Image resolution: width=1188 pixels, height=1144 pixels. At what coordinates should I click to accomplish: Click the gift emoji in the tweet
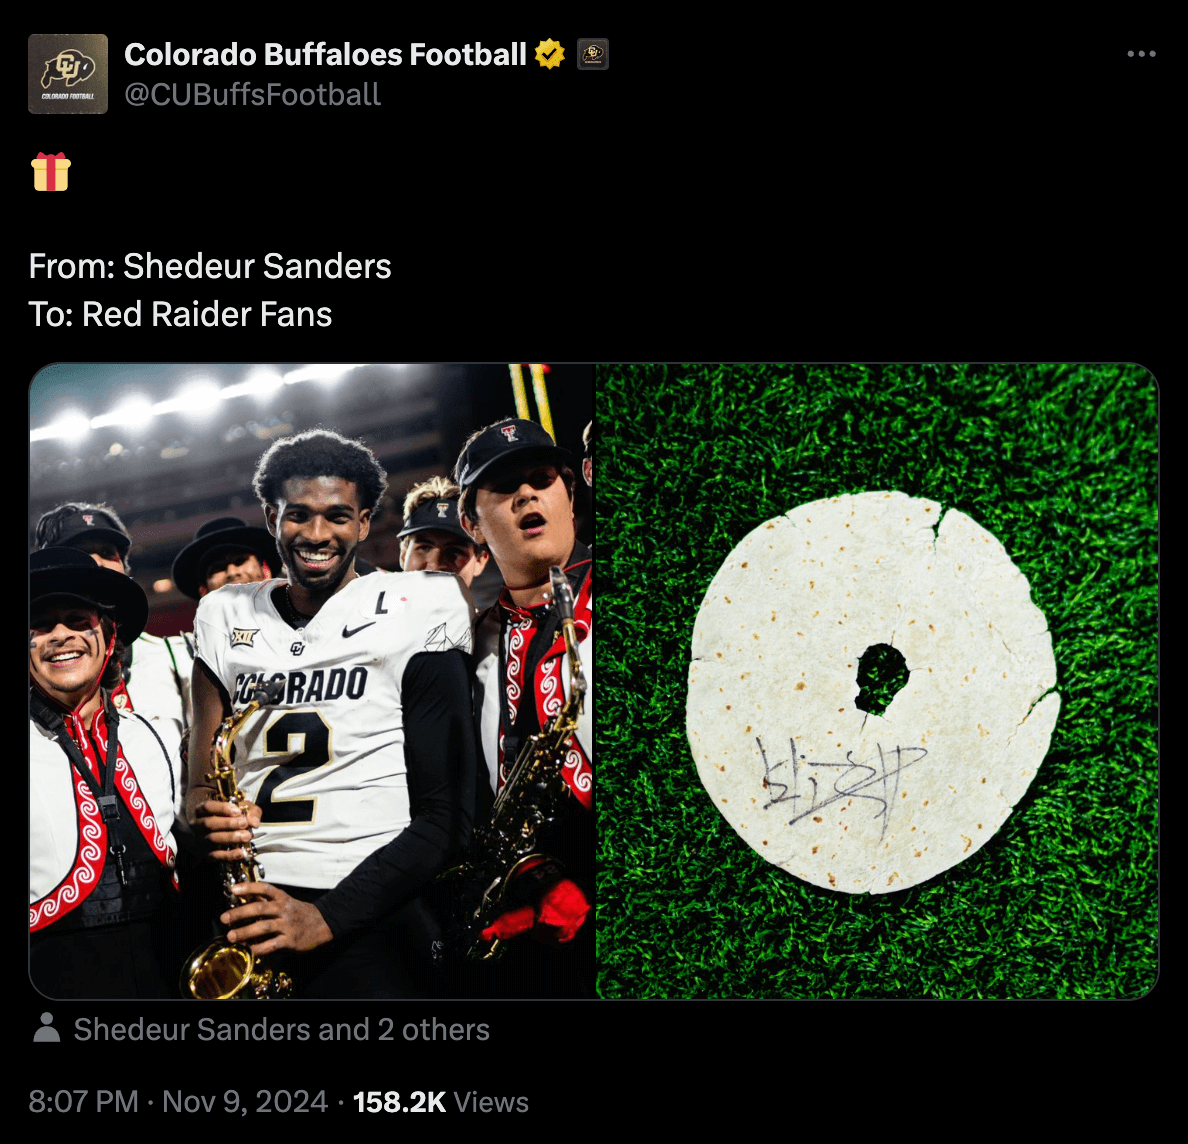coord(51,172)
